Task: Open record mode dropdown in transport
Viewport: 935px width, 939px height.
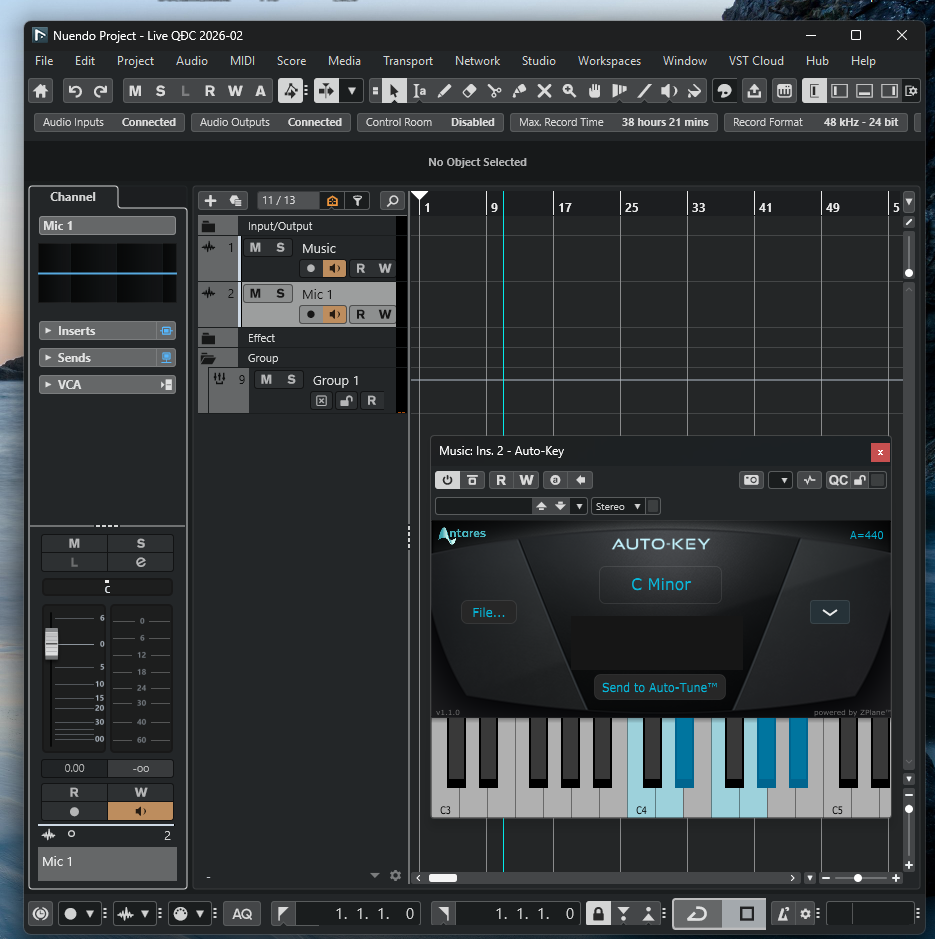Action: point(90,914)
